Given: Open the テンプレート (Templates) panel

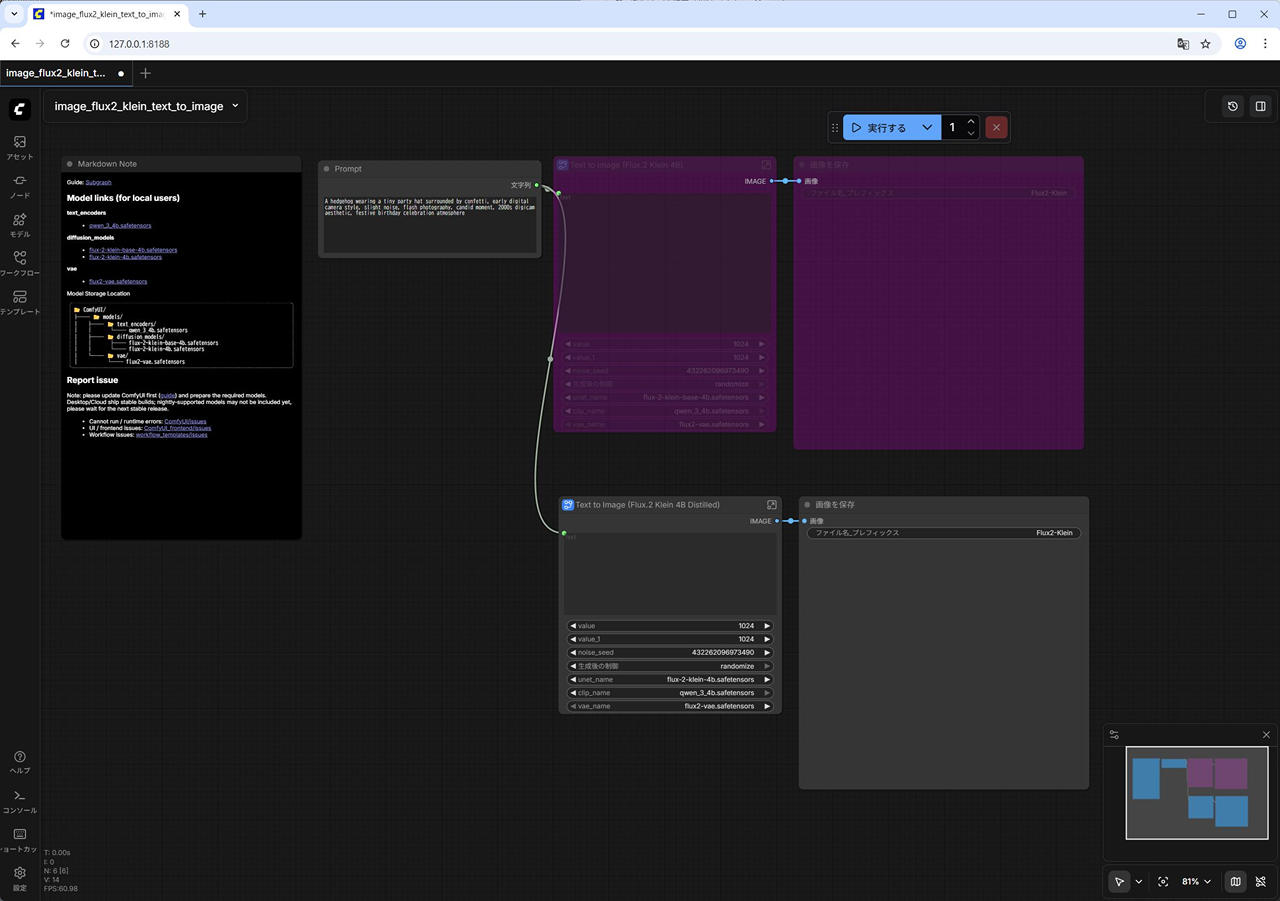Looking at the screenshot, I should pos(19,302).
